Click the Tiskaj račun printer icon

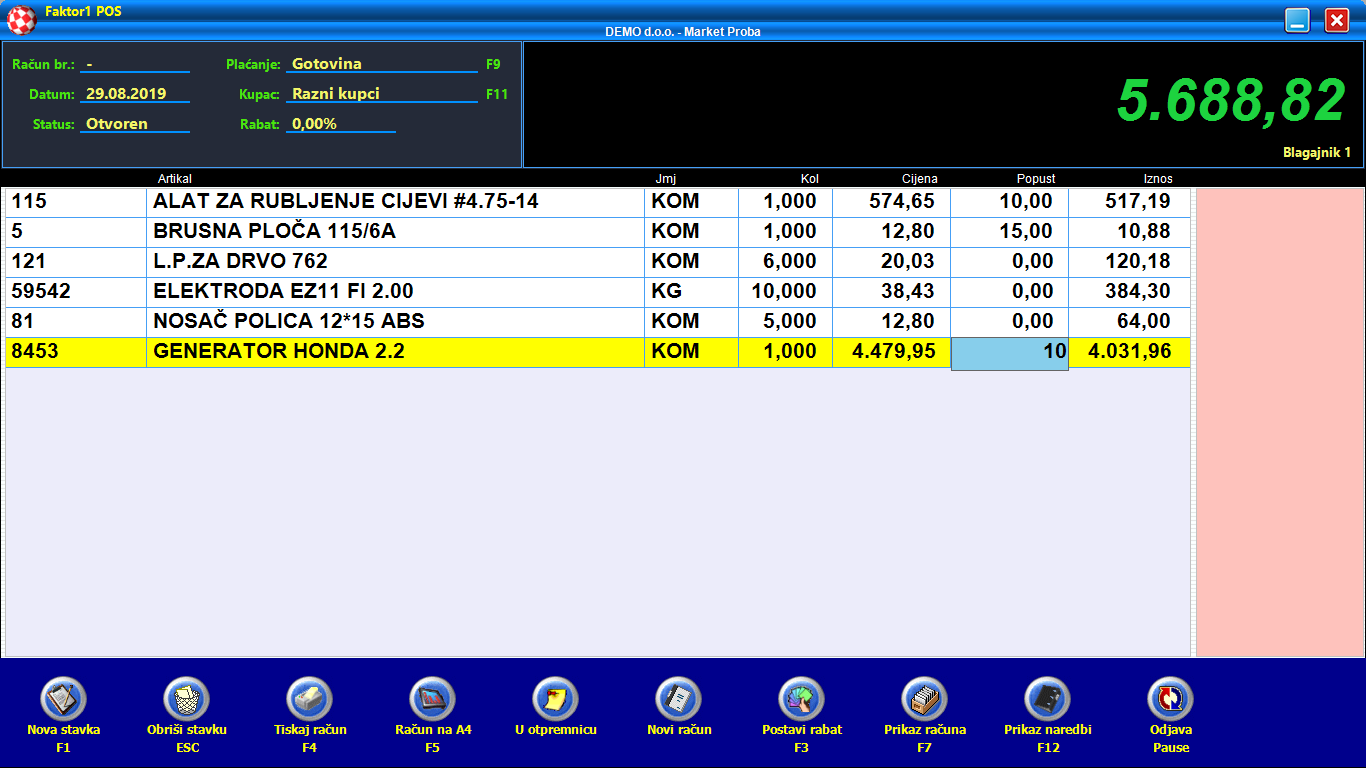(x=309, y=698)
